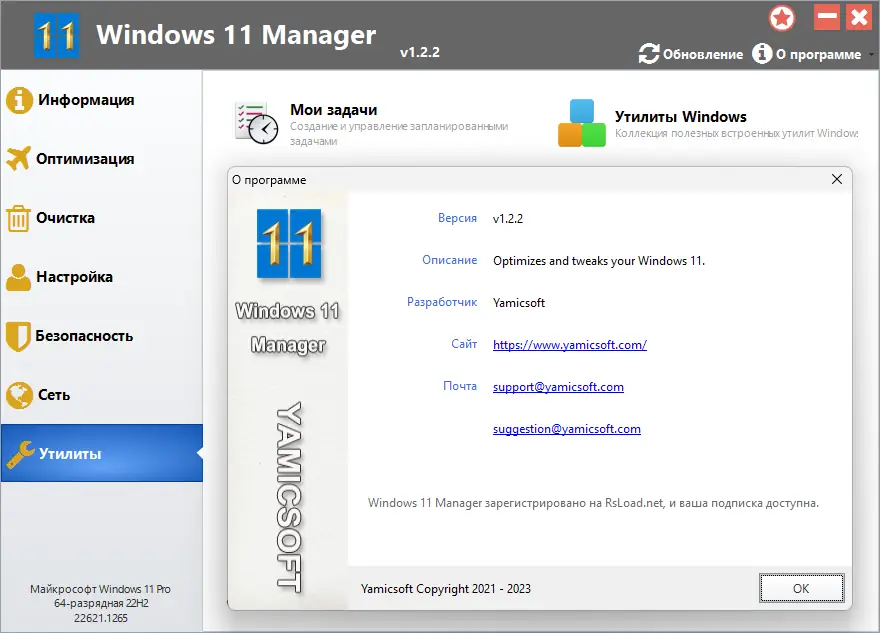The image size is (880, 633).
Task: Close the О программе dialog with X
Action: tap(837, 179)
